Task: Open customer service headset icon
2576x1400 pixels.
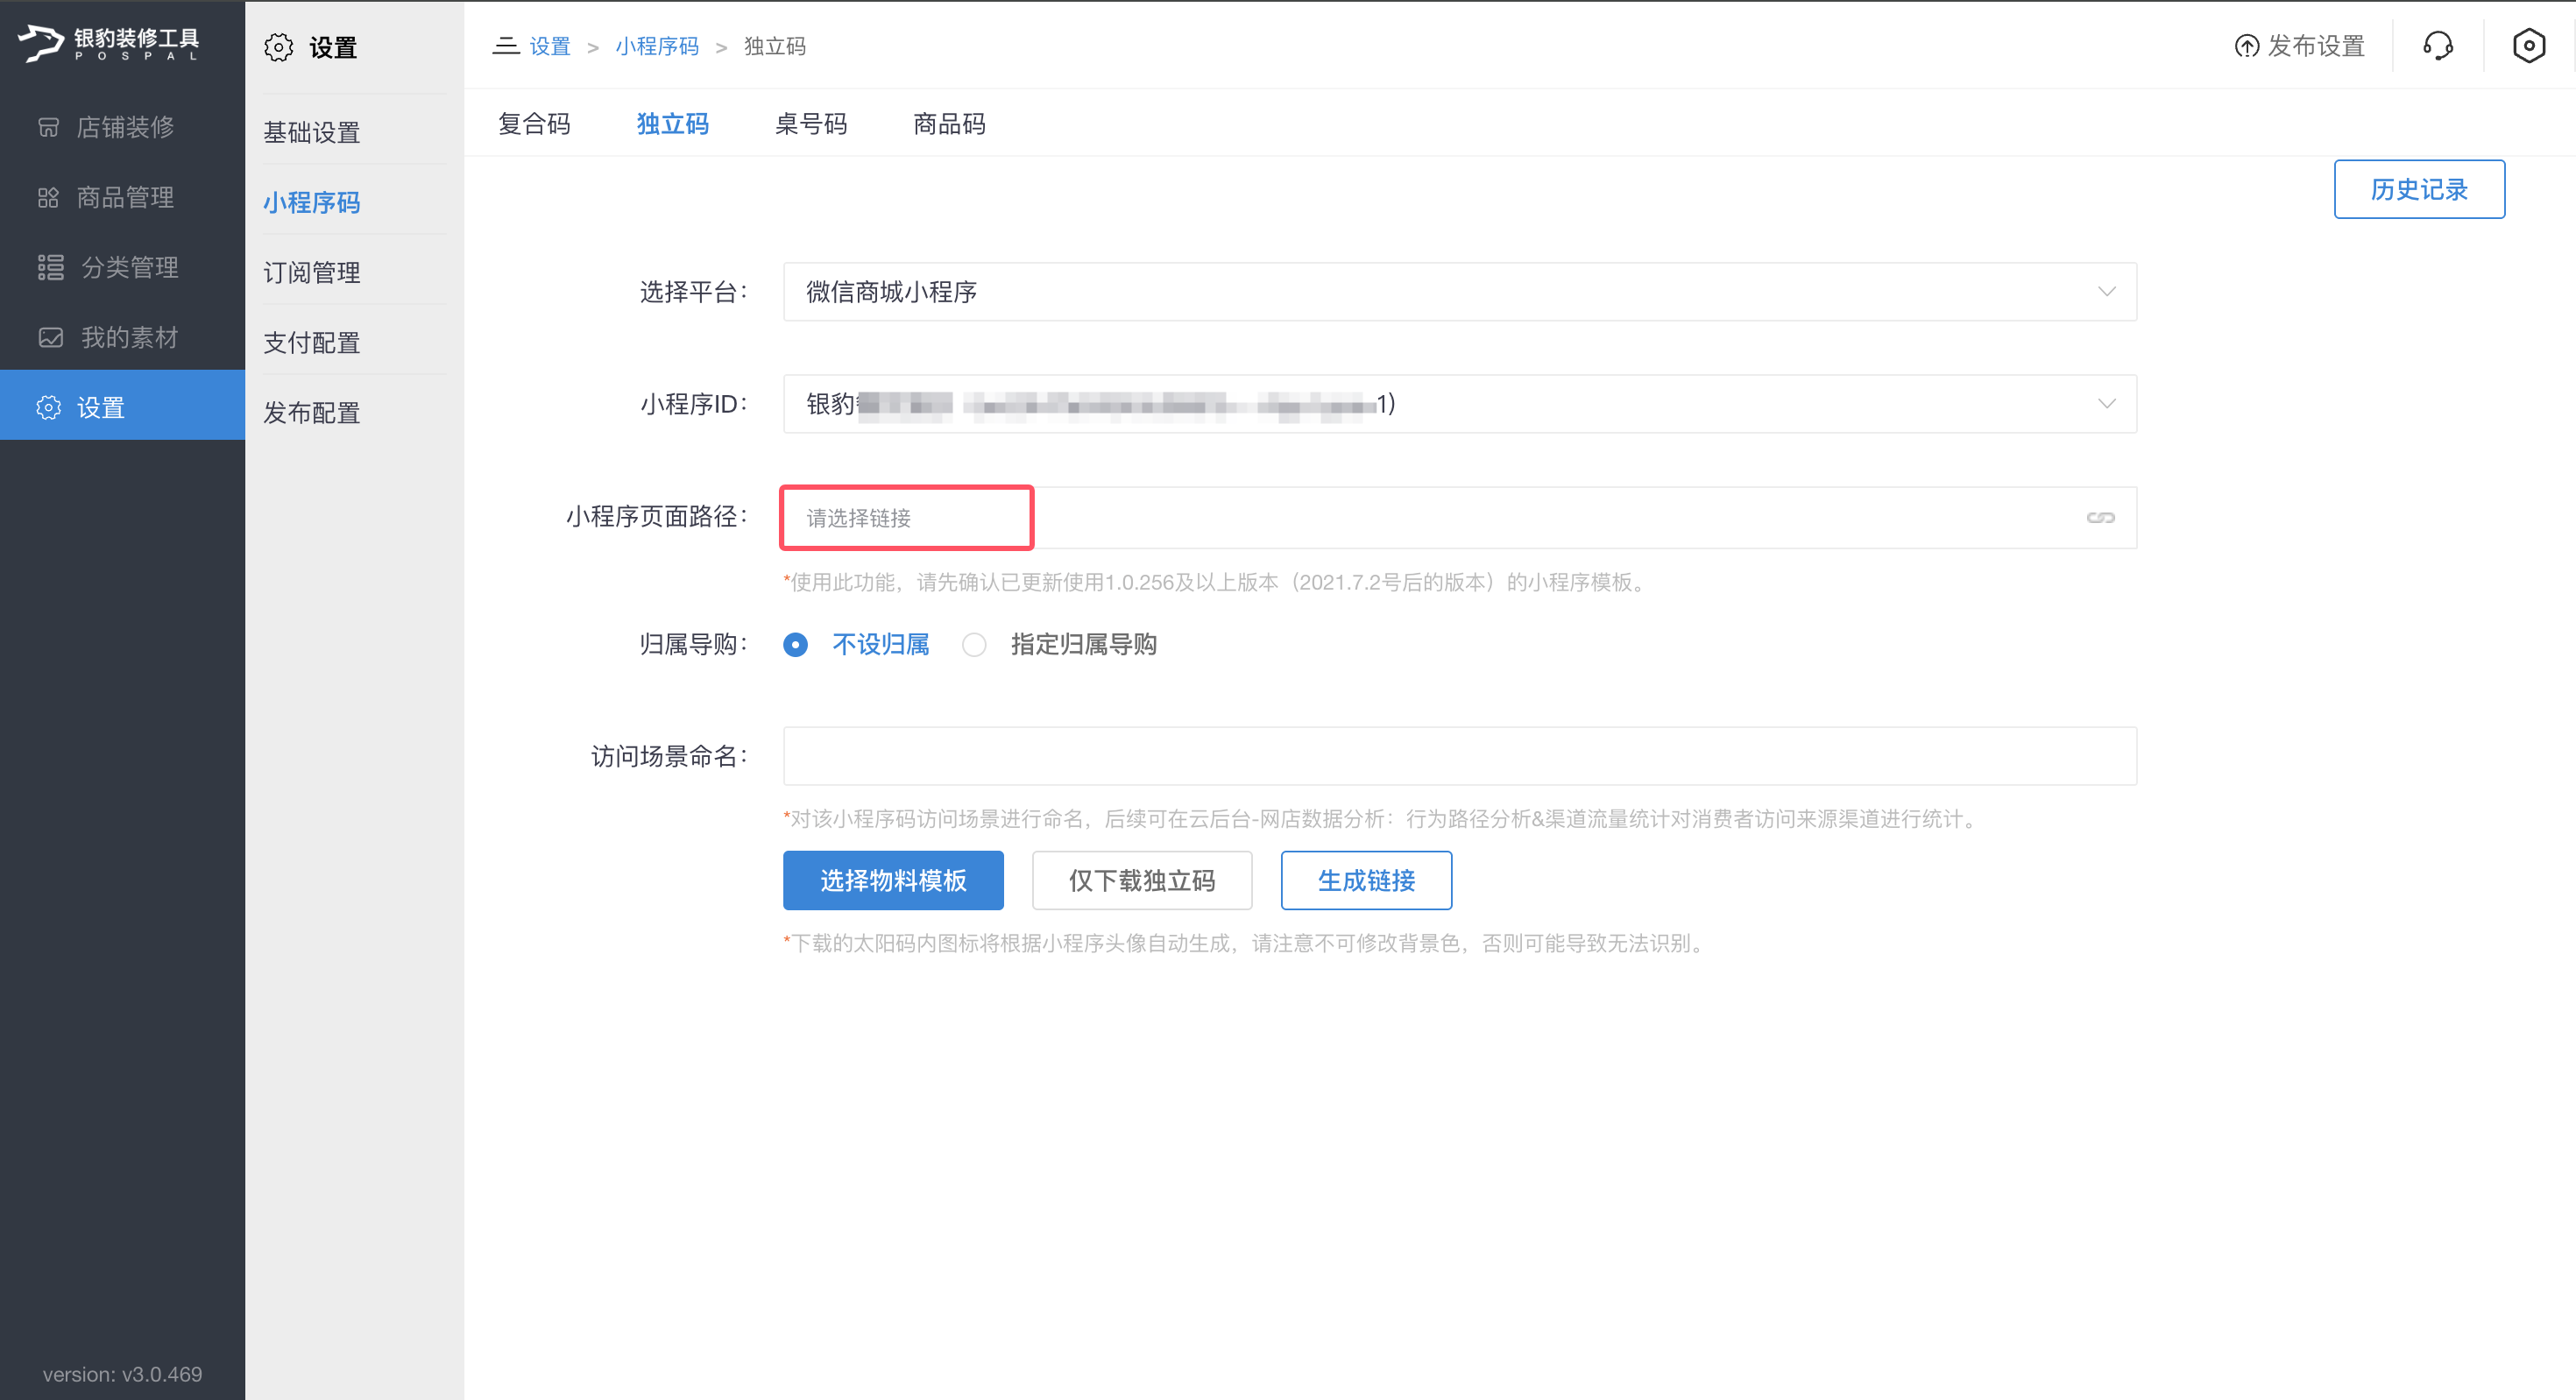Action: (2438, 45)
